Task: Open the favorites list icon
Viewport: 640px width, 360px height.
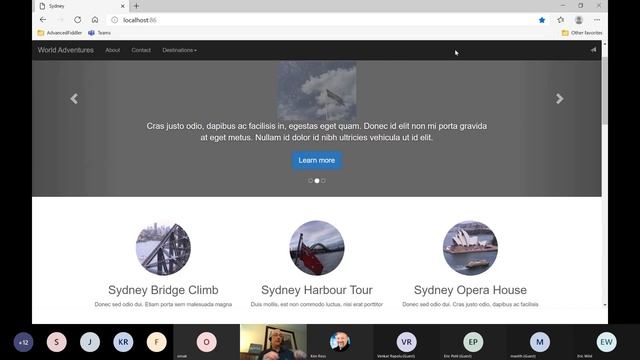Action: (561, 20)
